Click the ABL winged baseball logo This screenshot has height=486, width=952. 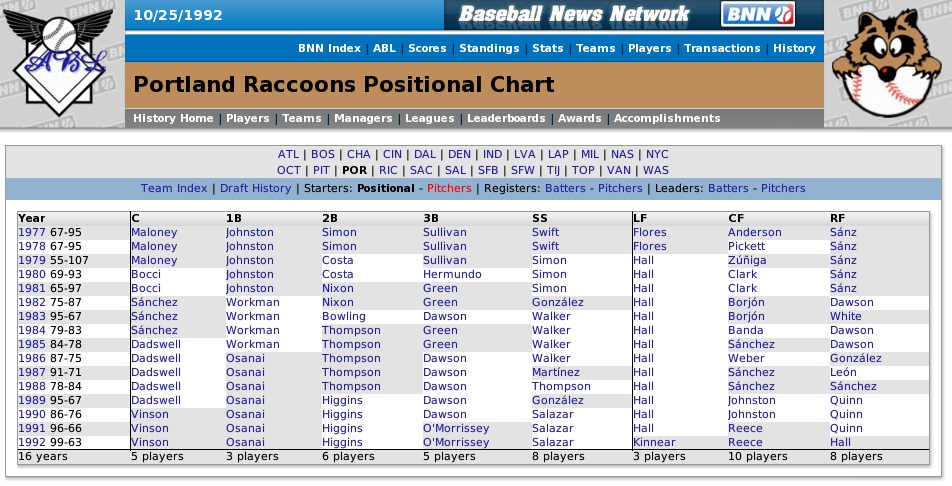click(x=61, y=64)
